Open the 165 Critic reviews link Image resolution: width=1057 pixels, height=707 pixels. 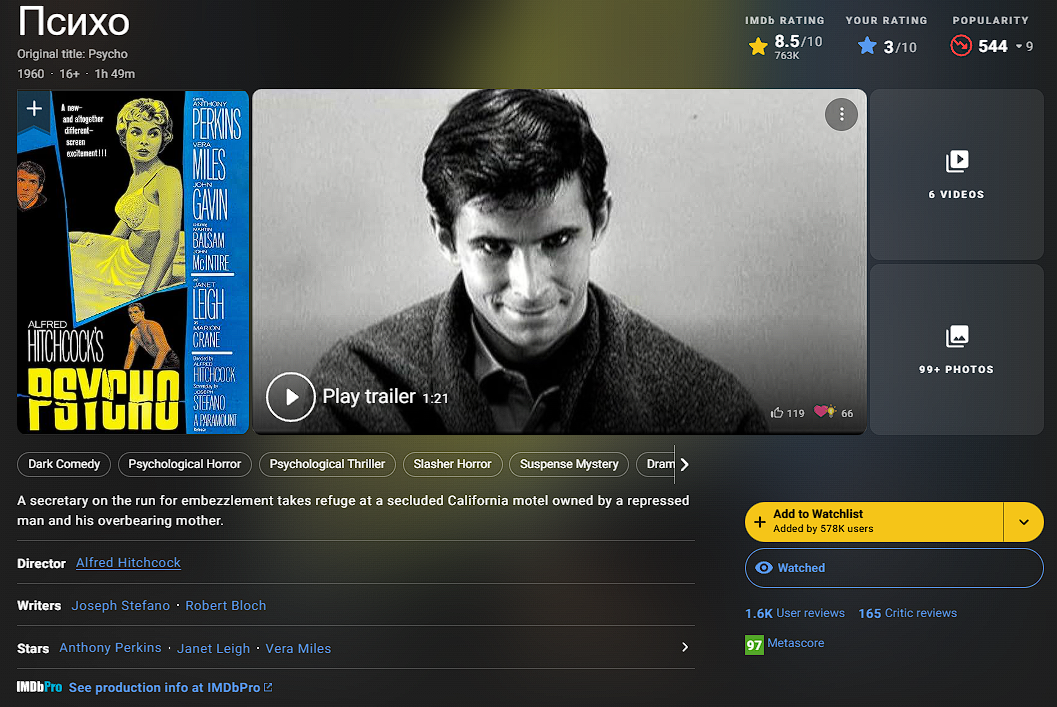tap(907, 613)
